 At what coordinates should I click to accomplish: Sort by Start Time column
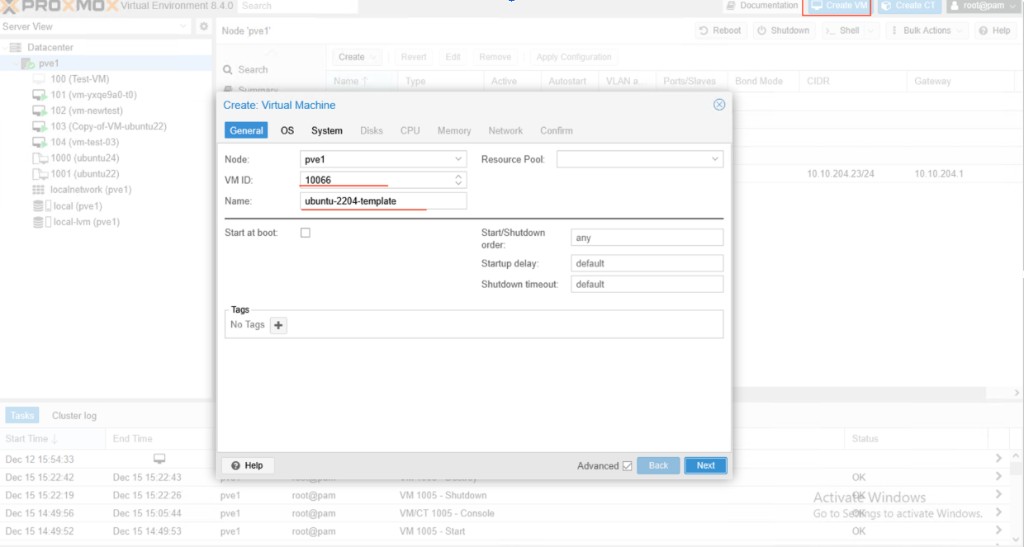click(52, 439)
